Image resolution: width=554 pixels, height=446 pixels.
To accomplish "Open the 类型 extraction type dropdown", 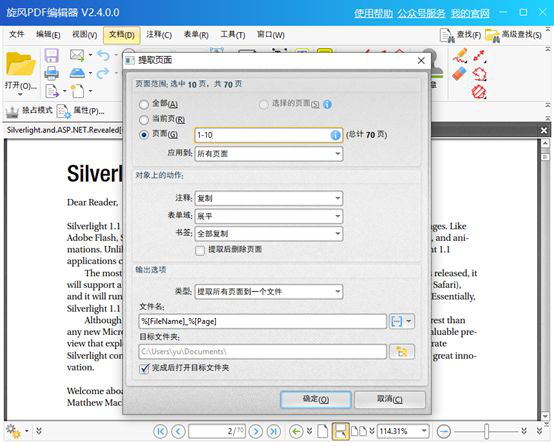I will (269, 292).
